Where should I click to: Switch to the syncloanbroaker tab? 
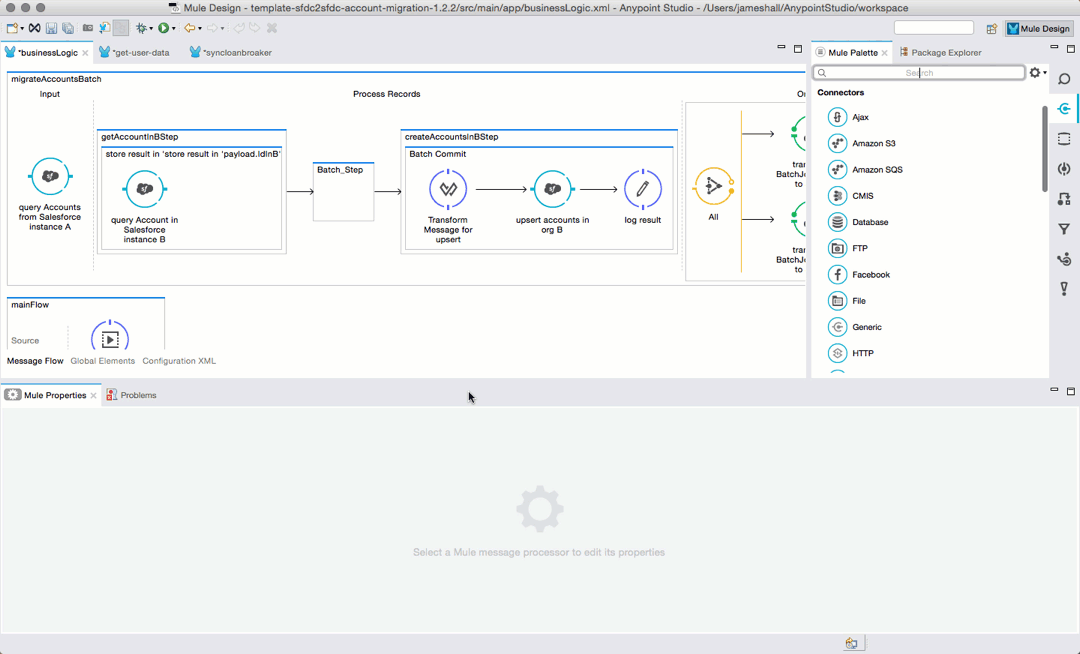(237, 53)
